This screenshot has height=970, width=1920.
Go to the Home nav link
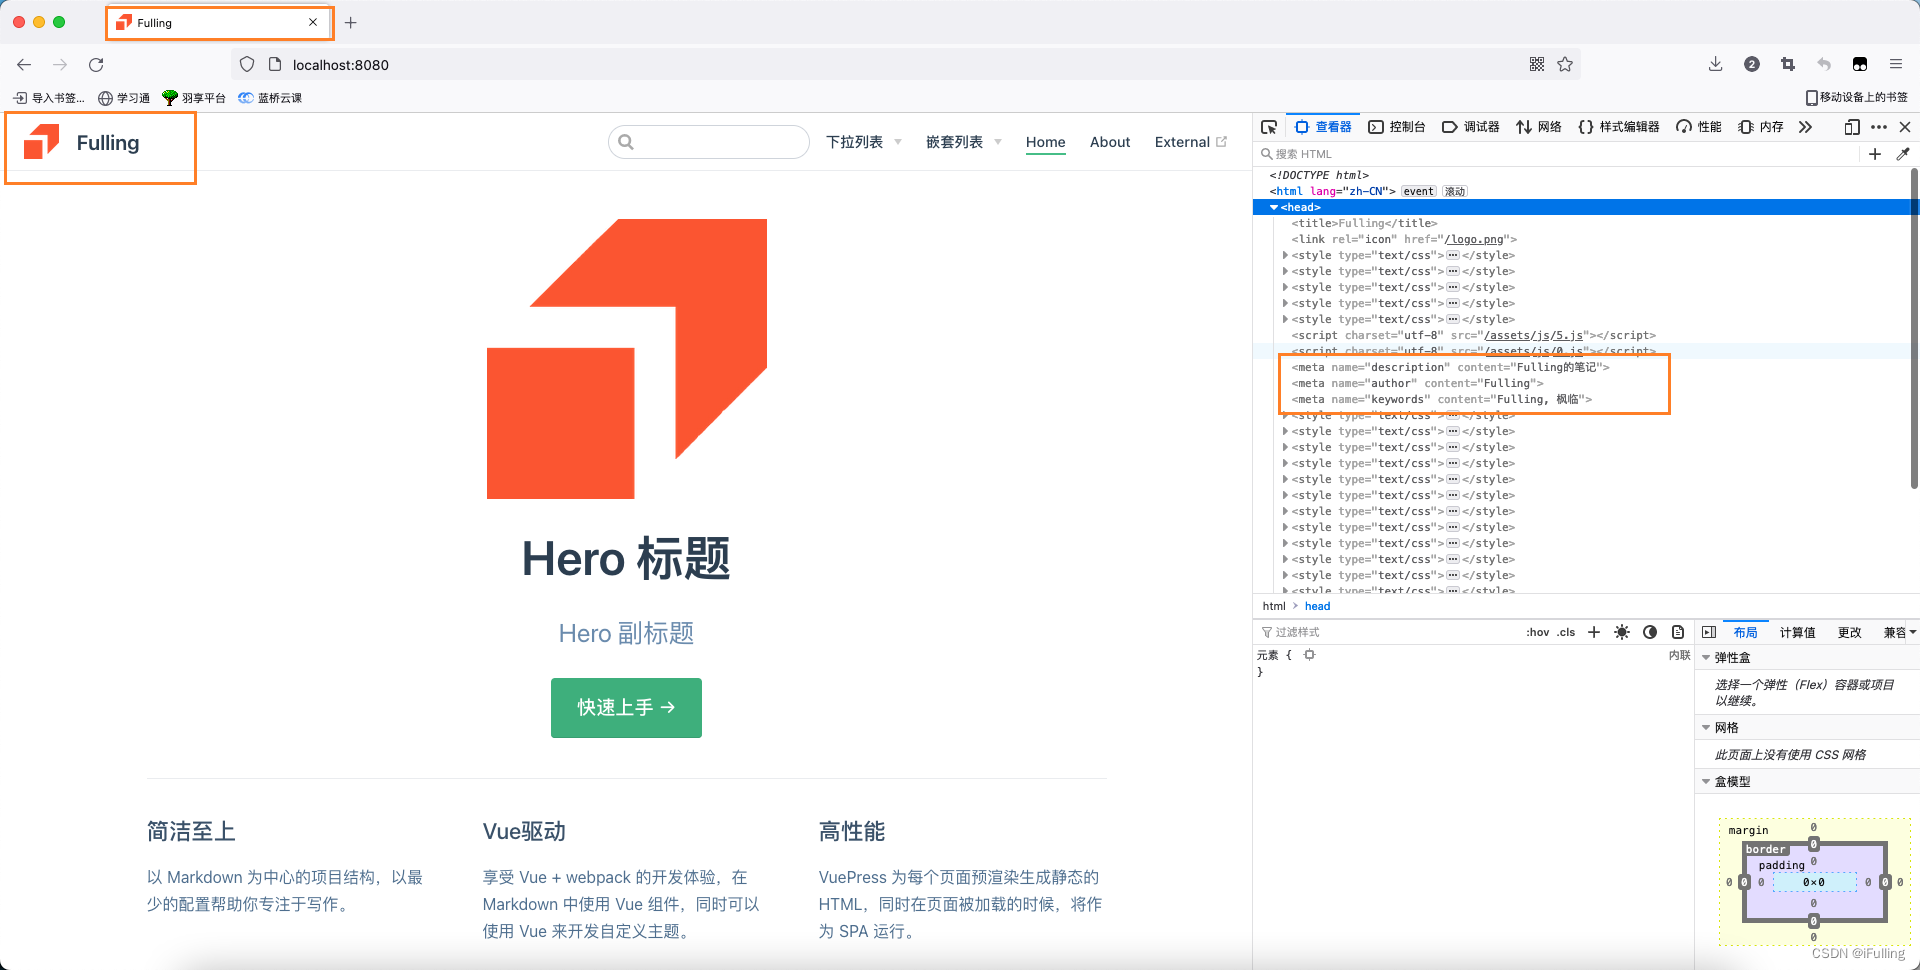[x=1045, y=142]
